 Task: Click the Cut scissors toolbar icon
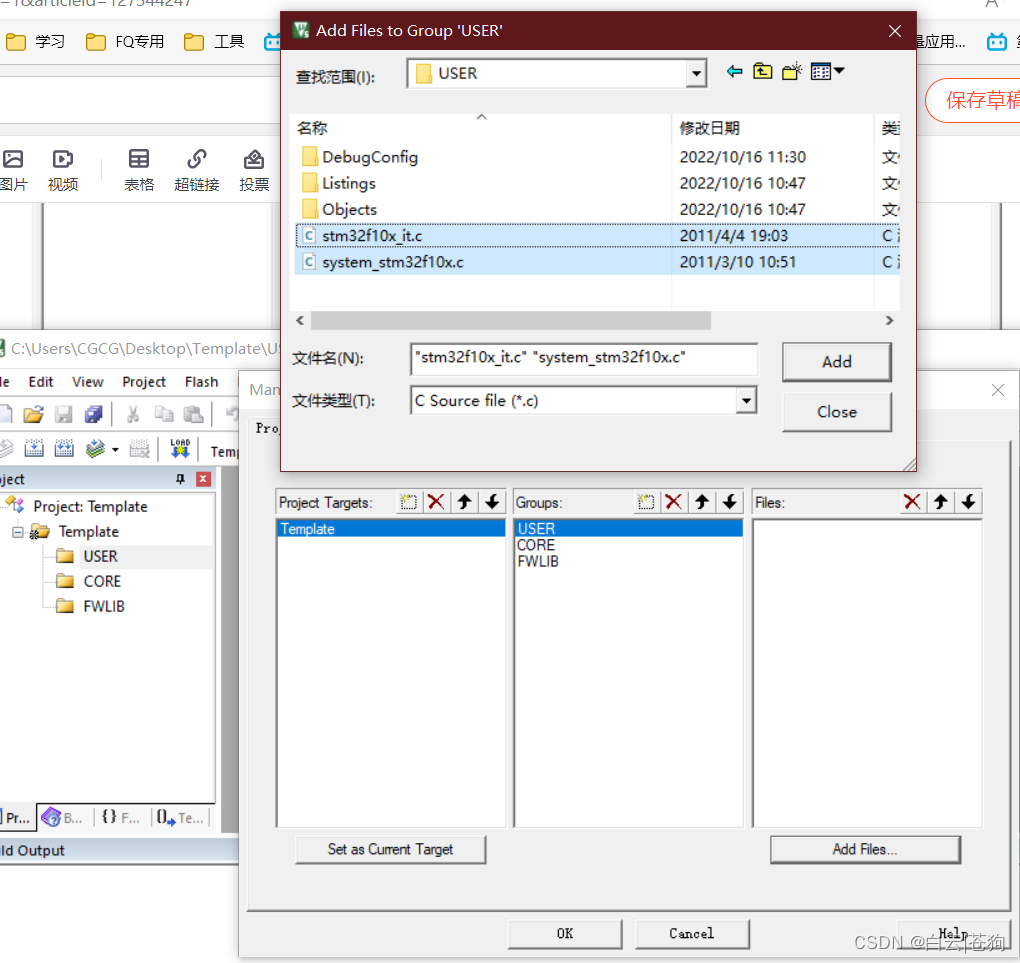[133, 414]
